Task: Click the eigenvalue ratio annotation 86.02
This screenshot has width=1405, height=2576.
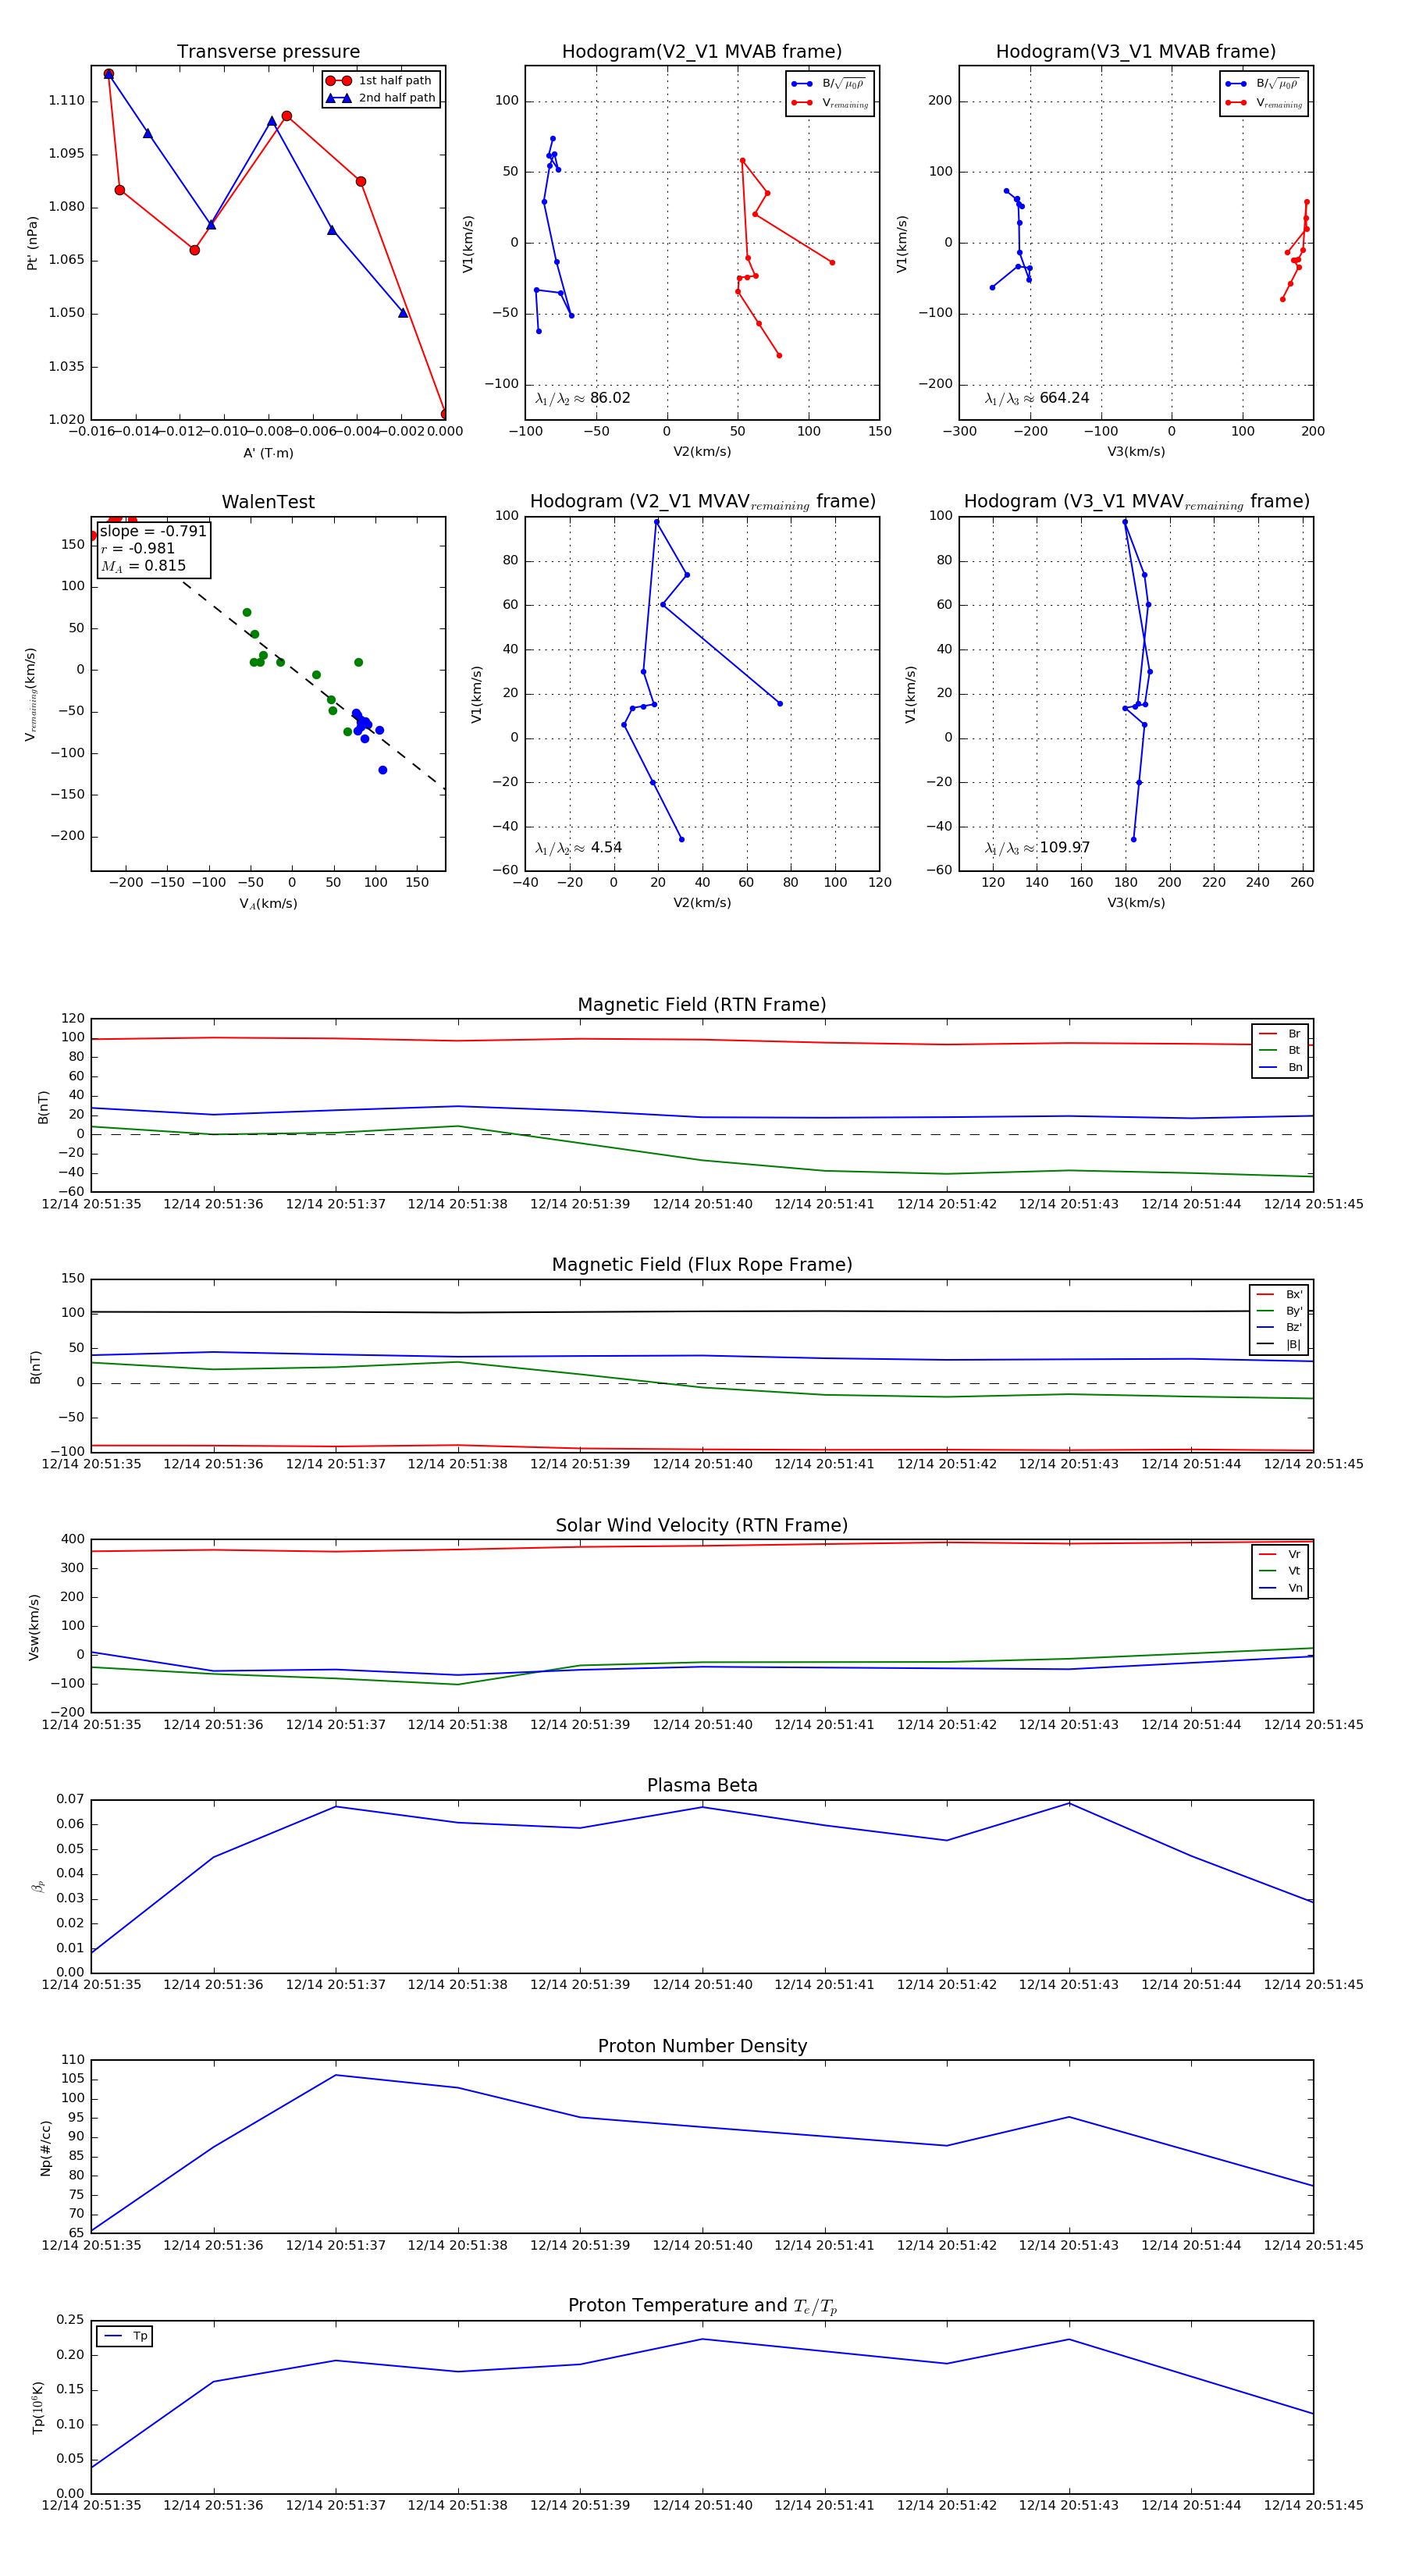Action: 583,398
